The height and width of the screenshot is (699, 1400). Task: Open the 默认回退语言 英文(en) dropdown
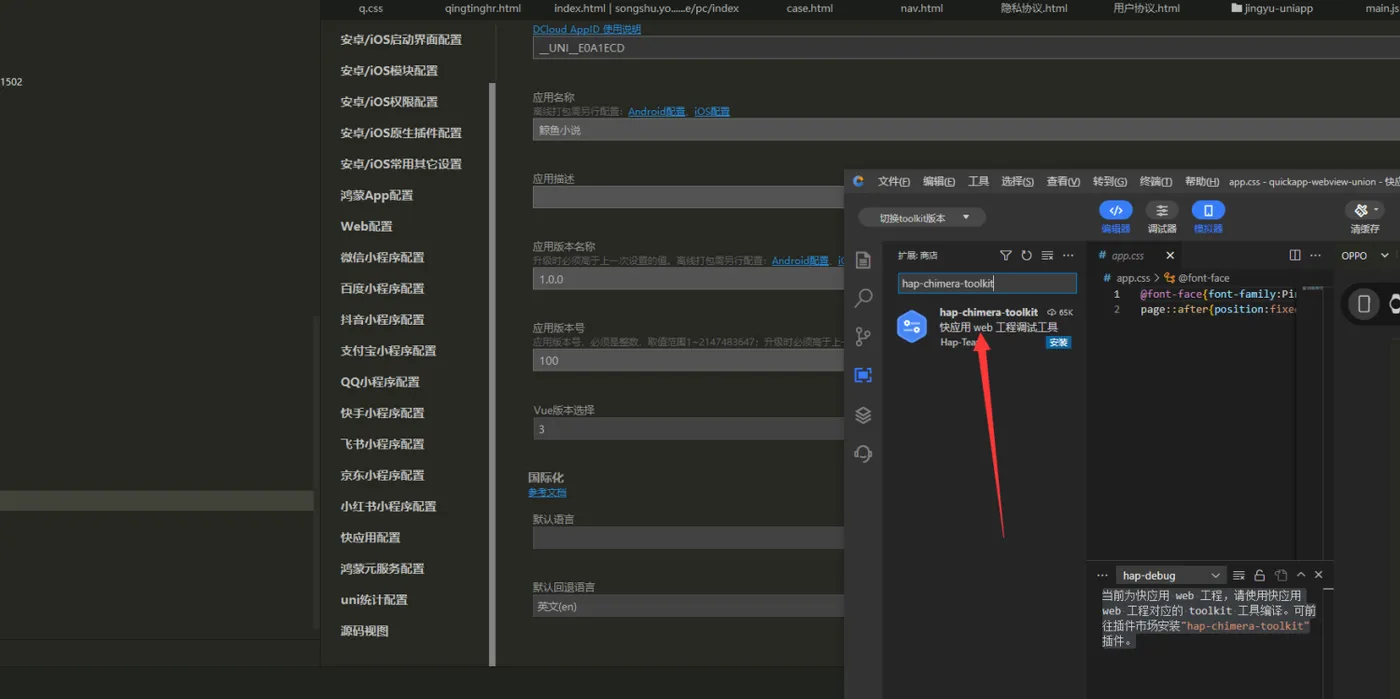[x=688, y=606]
